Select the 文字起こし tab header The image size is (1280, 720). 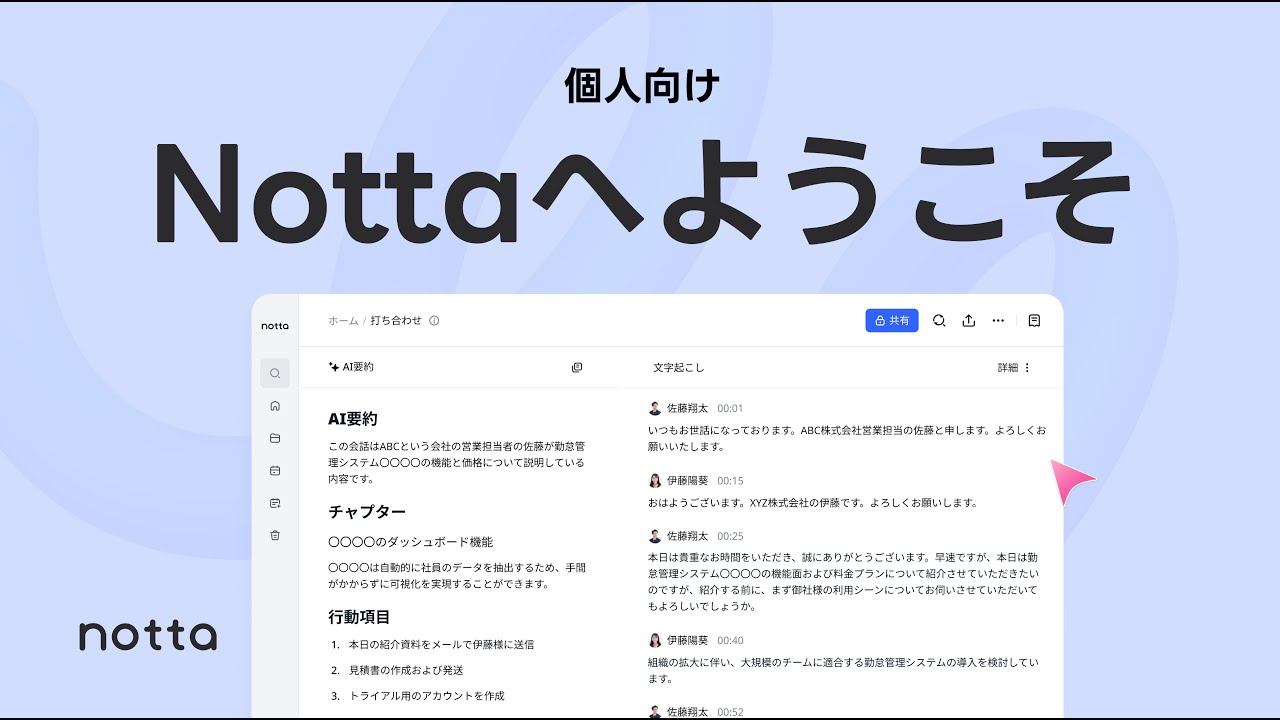pyautogui.click(x=679, y=367)
